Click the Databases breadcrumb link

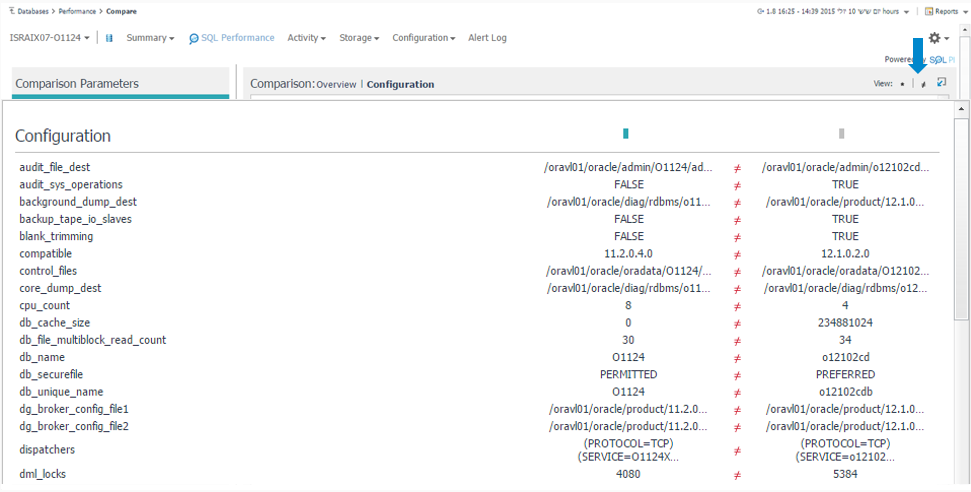click(37, 11)
